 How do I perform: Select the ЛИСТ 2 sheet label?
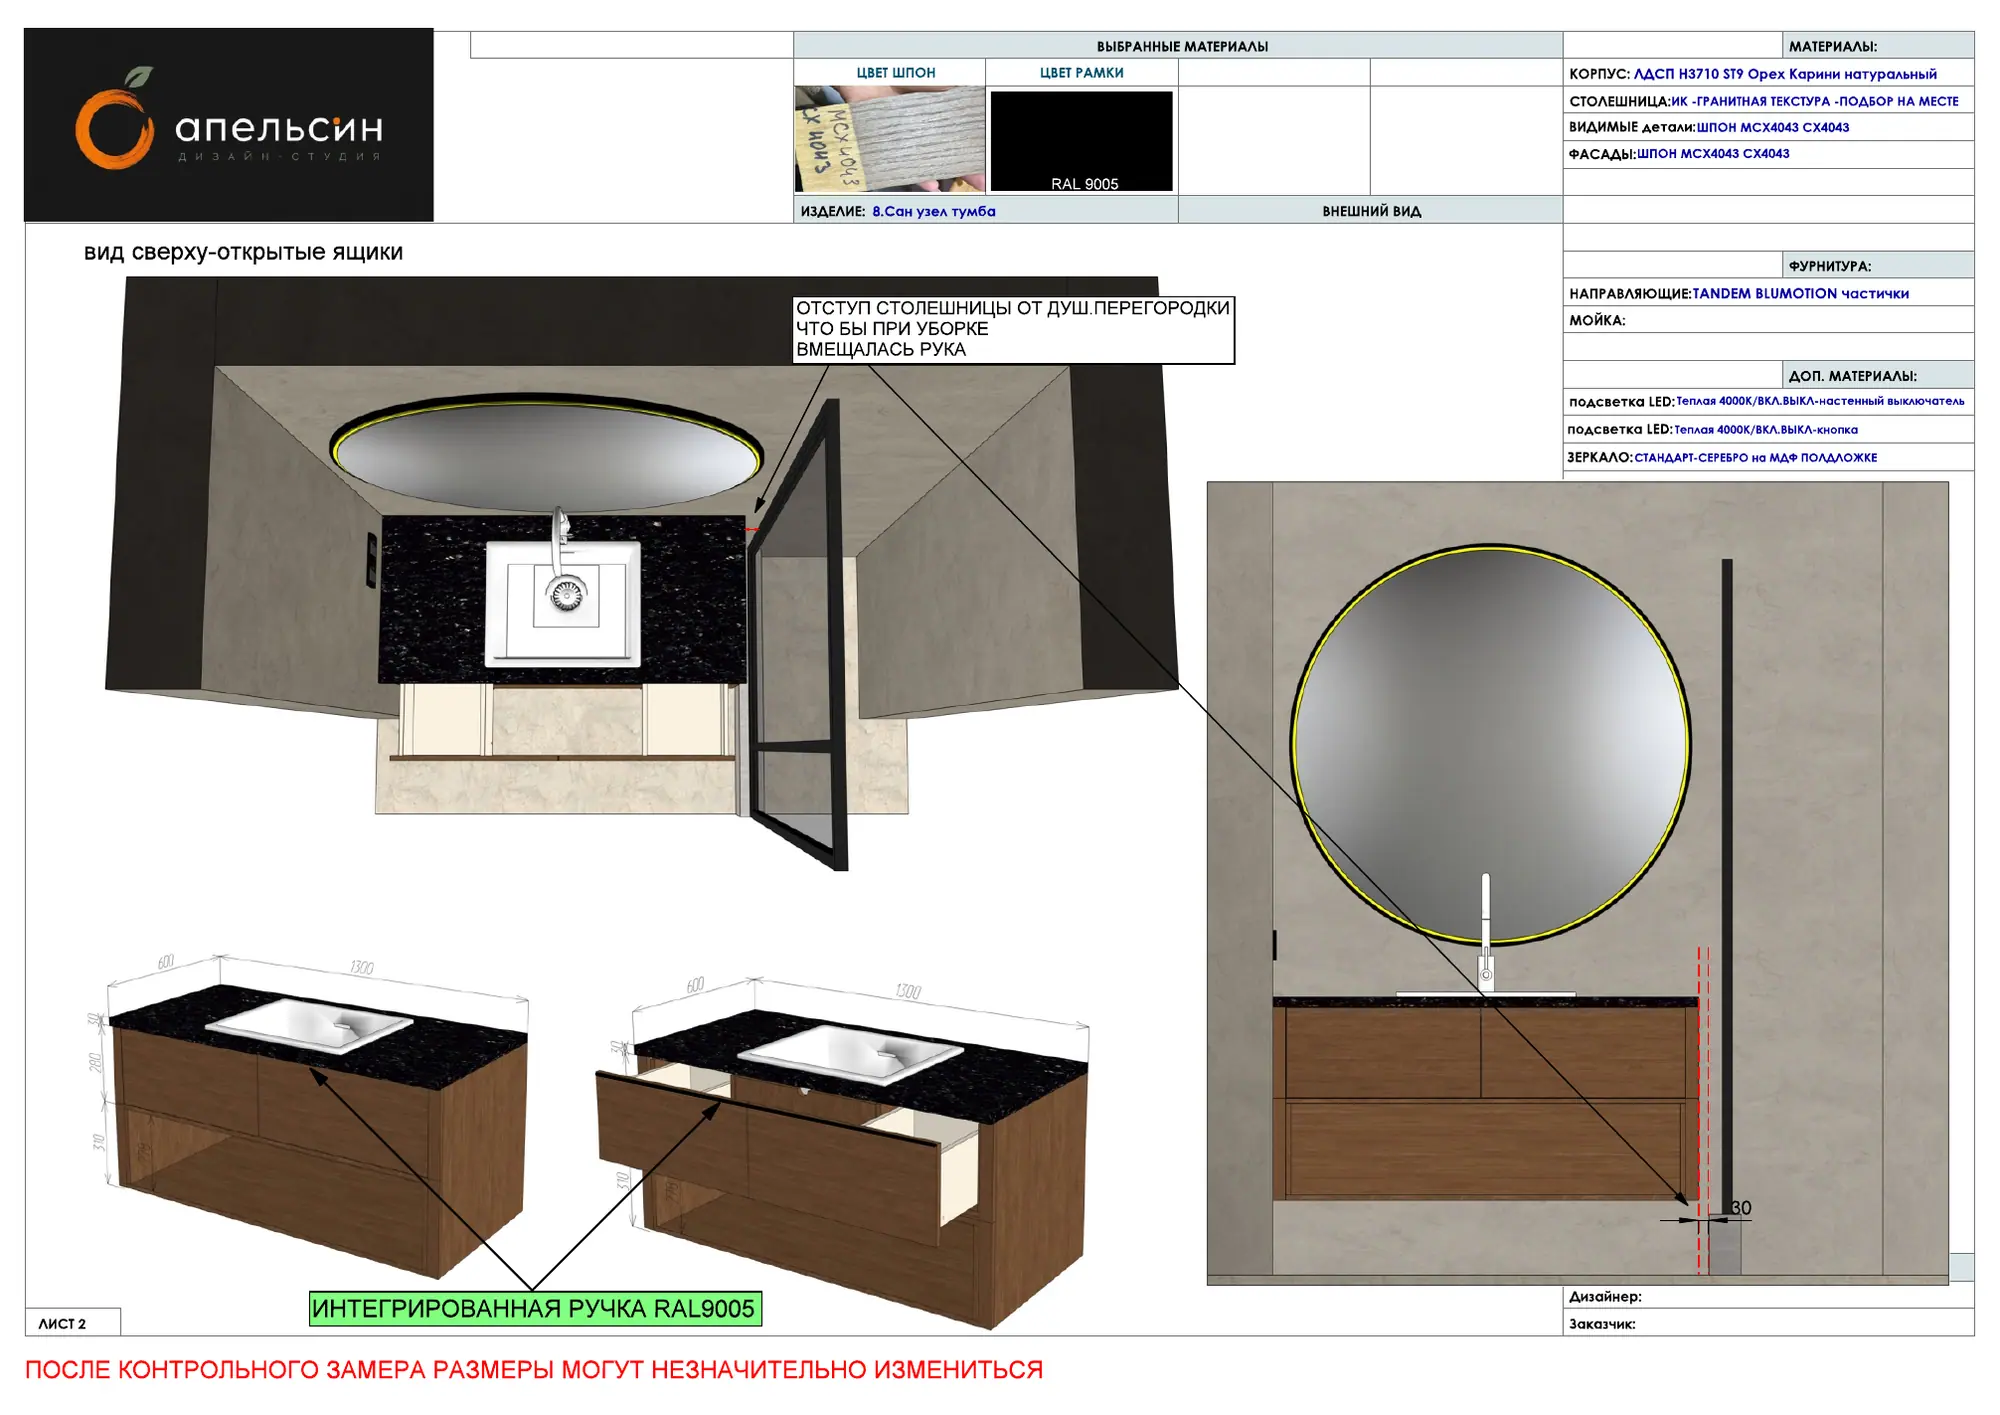click(x=63, y=1323)
